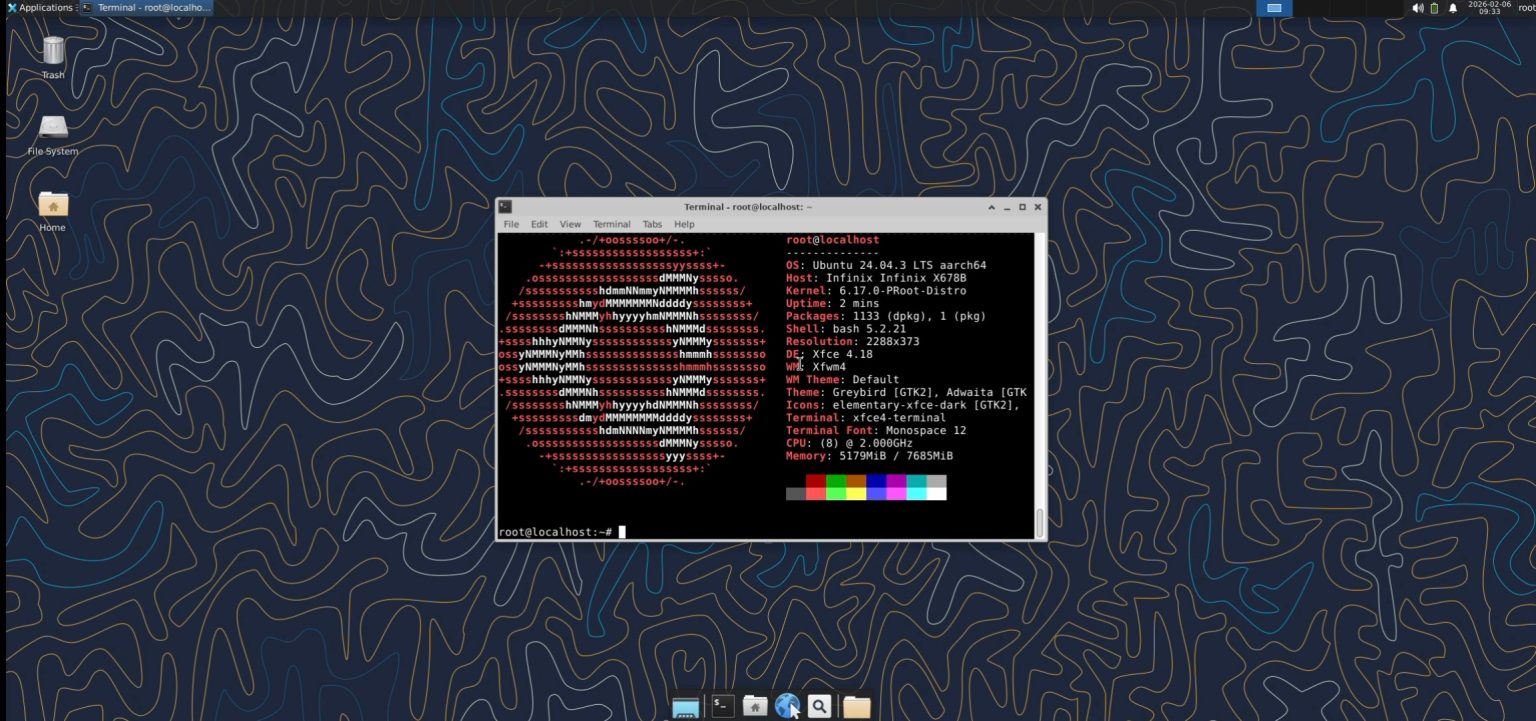Select the workspace switcher in the top panel

point(1274,8)
